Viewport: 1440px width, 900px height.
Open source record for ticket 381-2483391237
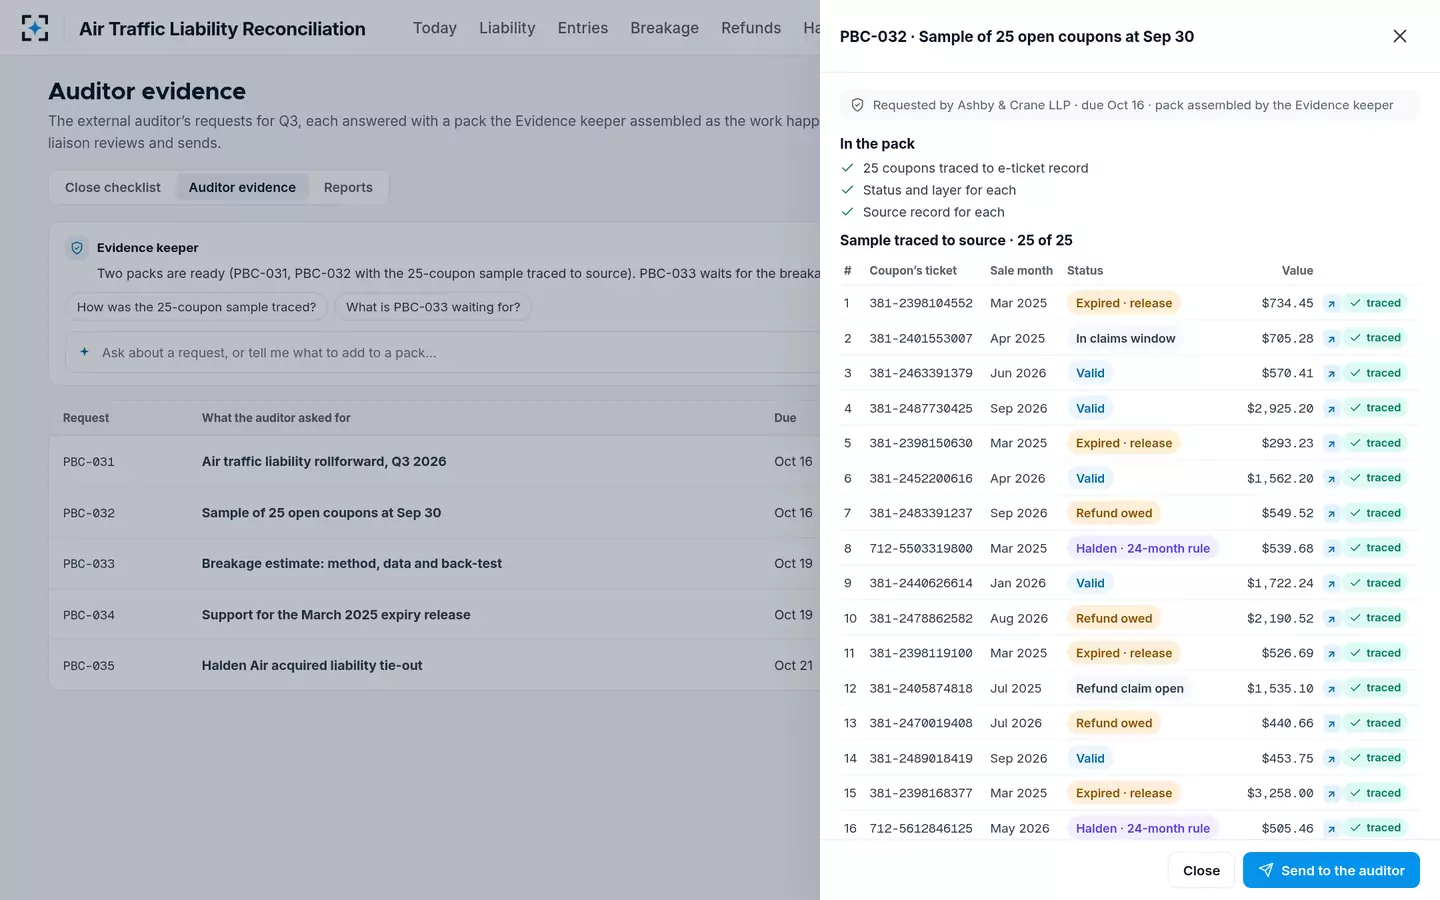(x=1331, y=513)
